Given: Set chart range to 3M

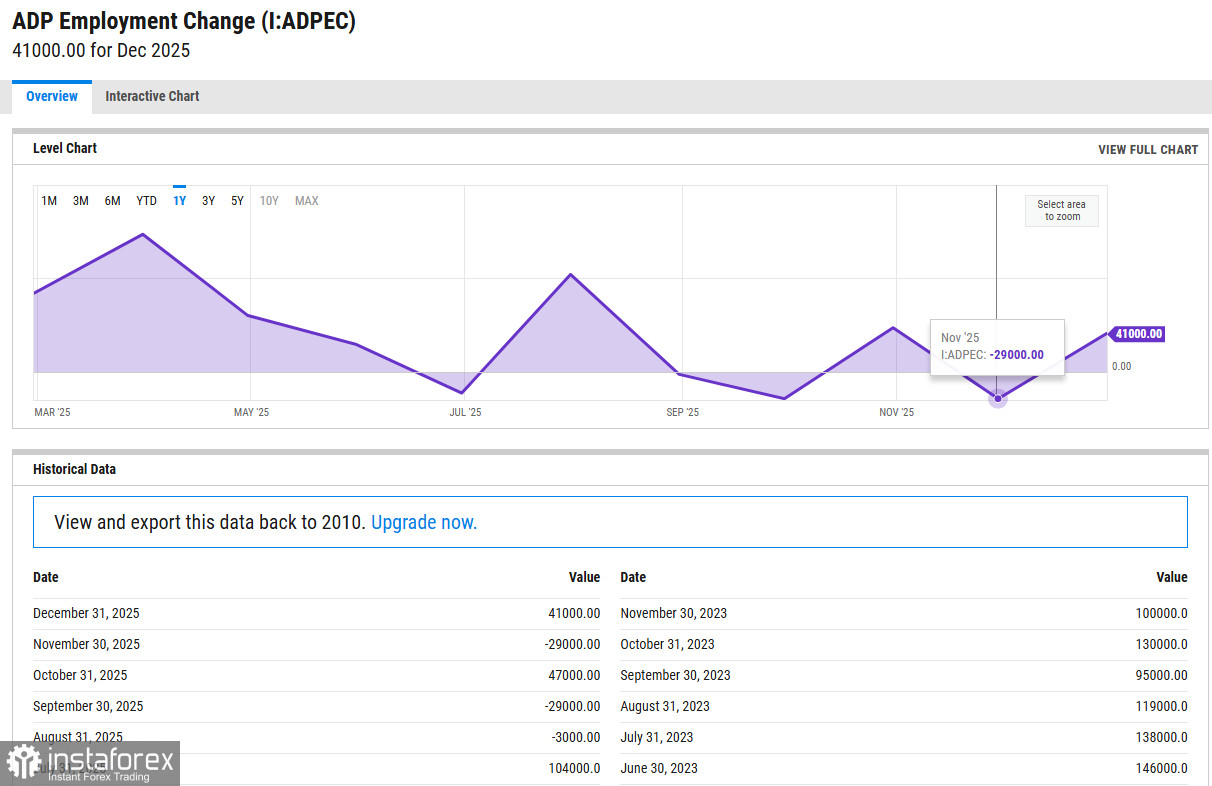Looking at the screenshot, I should 80,201.
